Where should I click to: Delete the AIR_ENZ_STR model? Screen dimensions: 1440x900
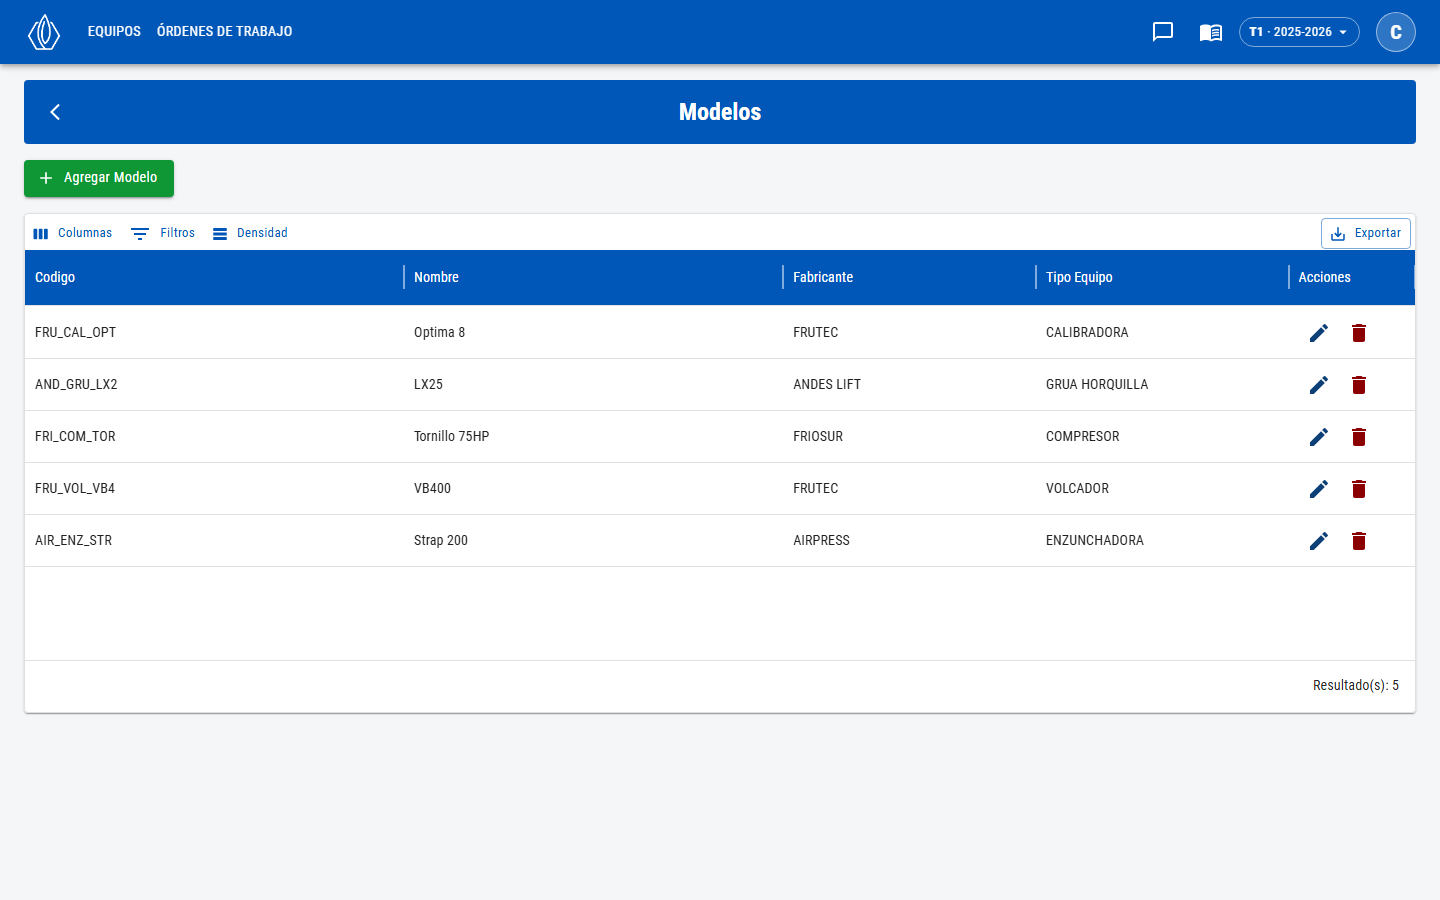[x=1359, y=541]
